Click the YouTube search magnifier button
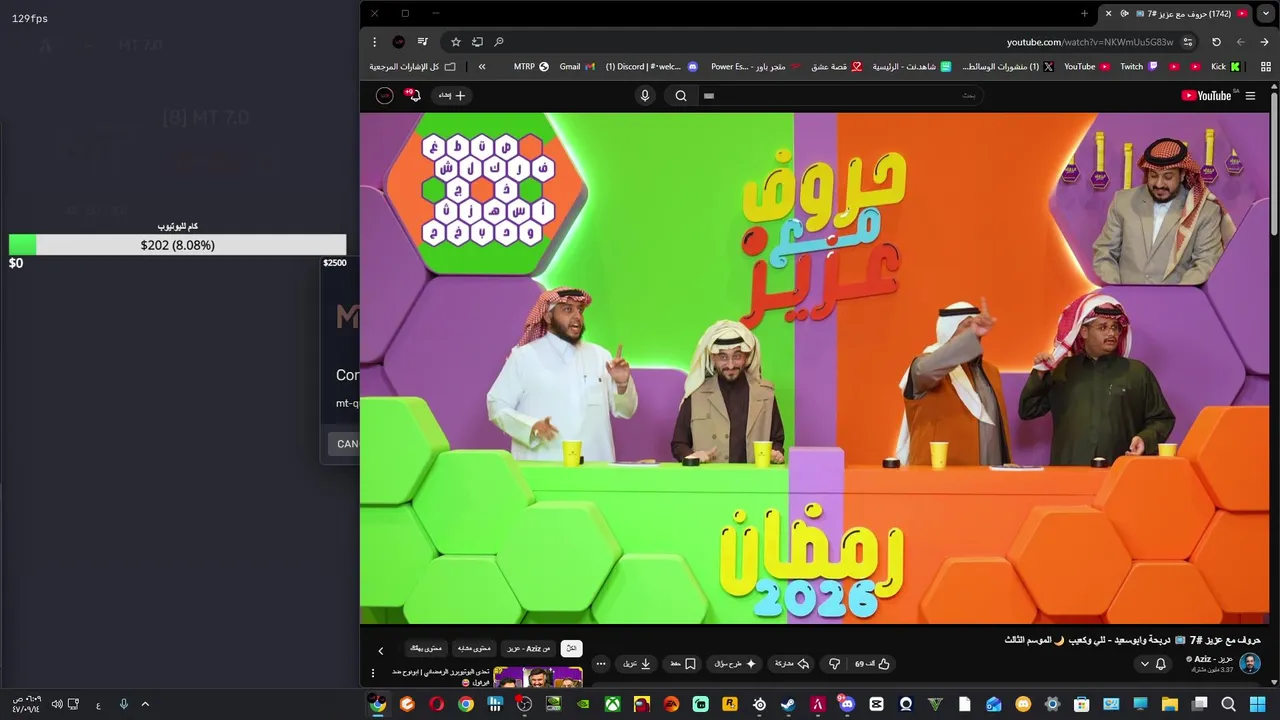The width and height of the screenshot is (1280, 720). (x=681, y=96)
